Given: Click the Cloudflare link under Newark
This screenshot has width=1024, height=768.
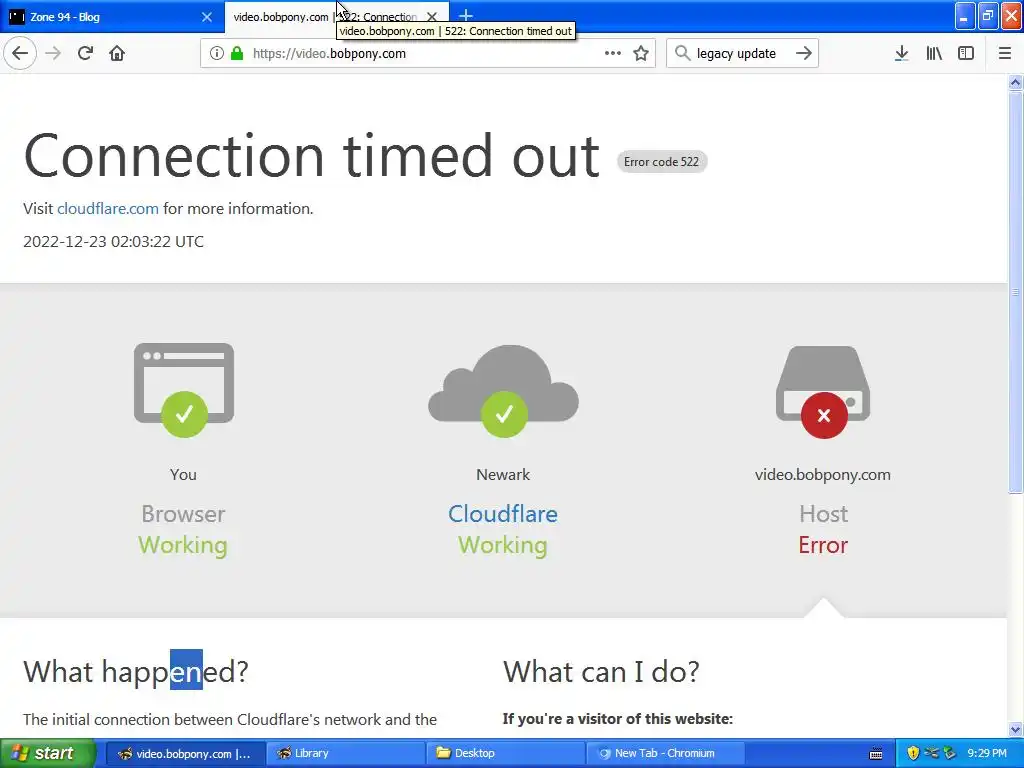Looking at the screenshot, I should point(503,514).
